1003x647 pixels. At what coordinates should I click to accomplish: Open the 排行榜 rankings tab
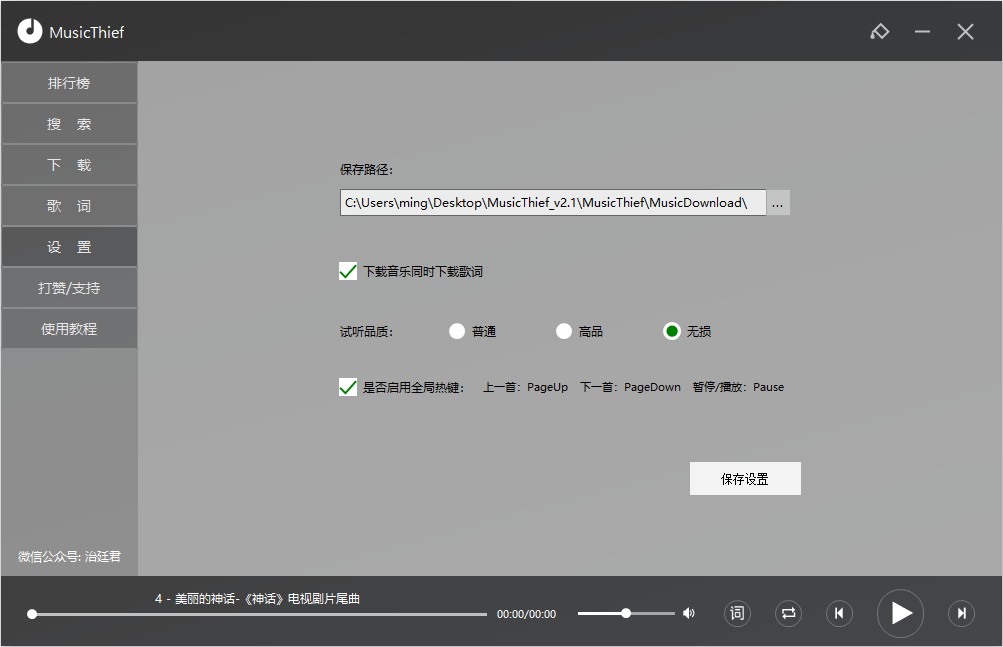click(69, 83)
